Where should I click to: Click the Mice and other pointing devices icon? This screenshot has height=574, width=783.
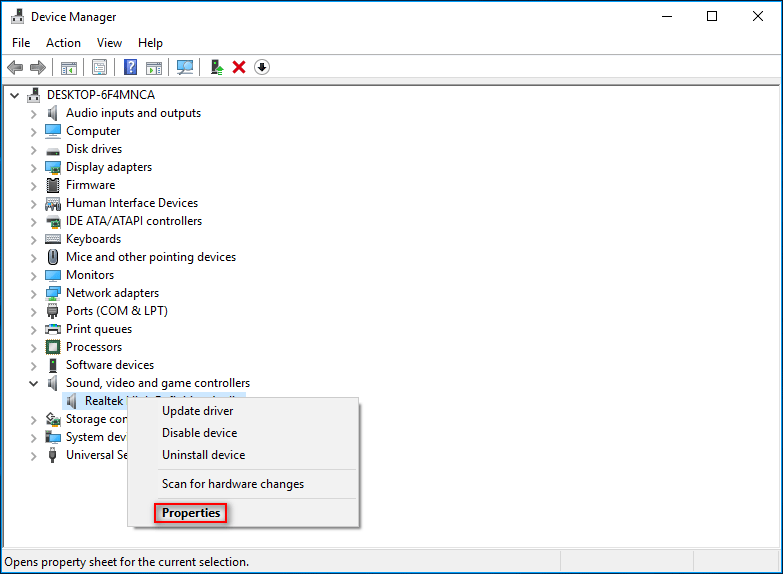52,257
